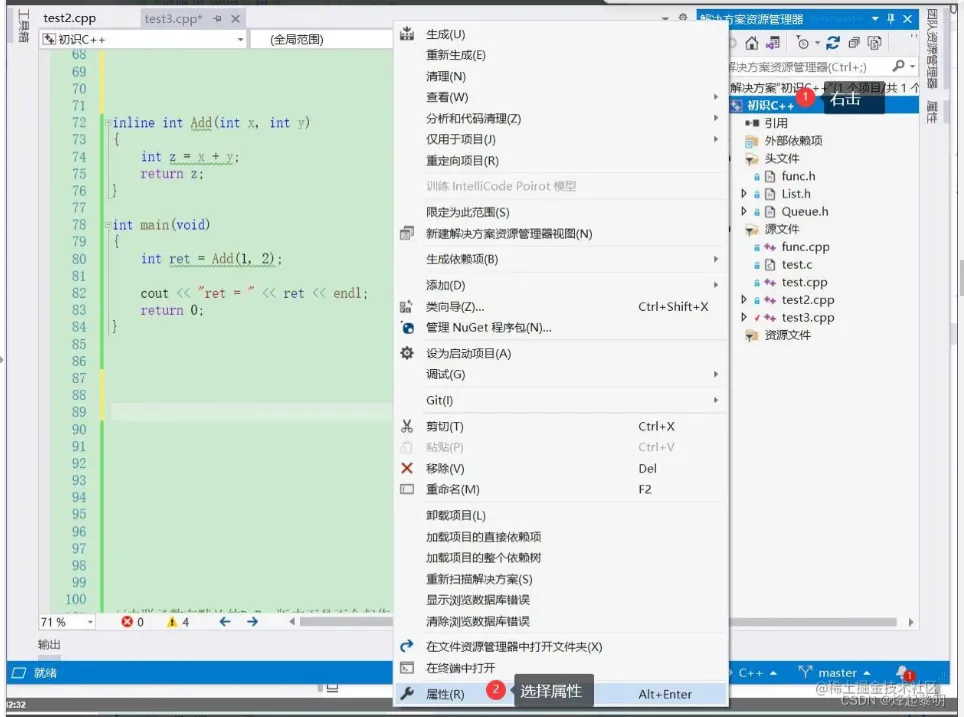Expand the List.h tree node
This screenshot has height=717, width=964.
744,194
